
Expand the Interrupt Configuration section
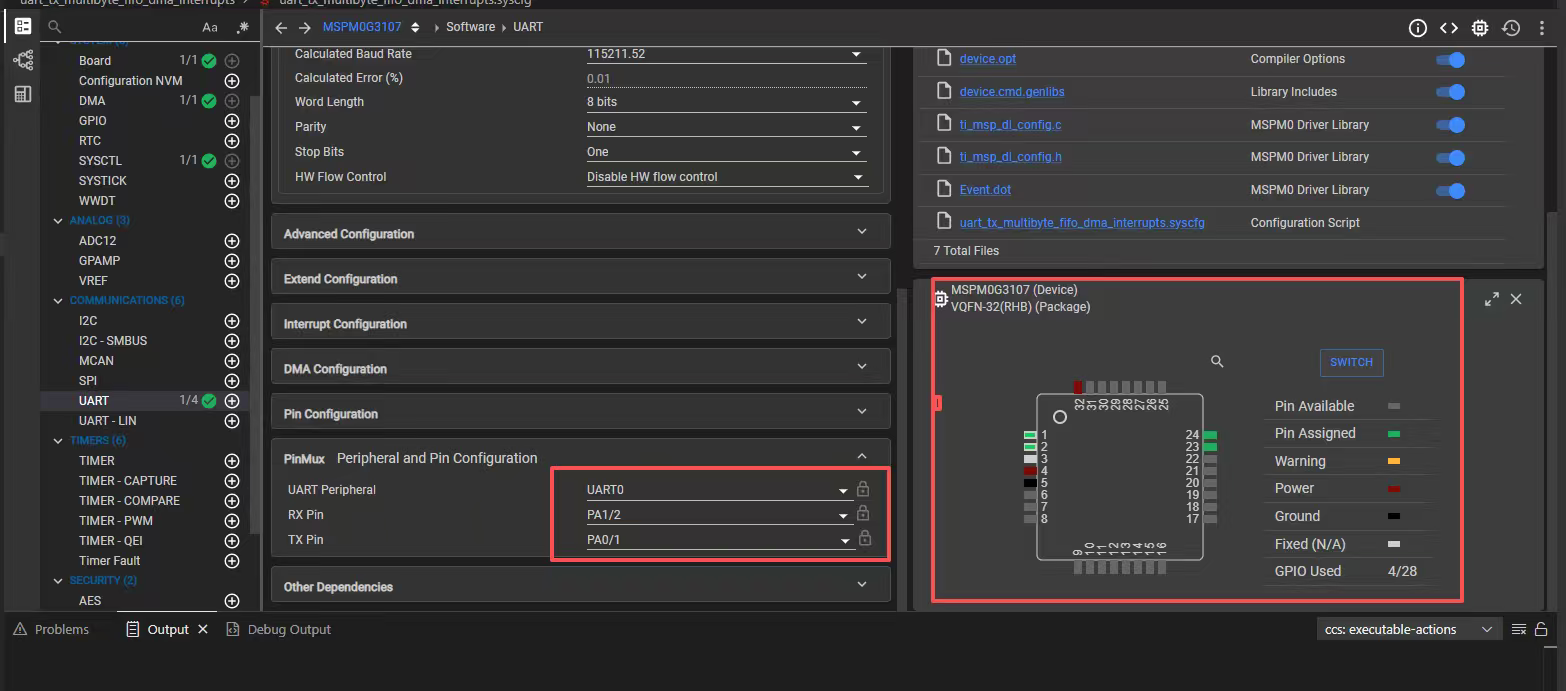tap(580, 322)
